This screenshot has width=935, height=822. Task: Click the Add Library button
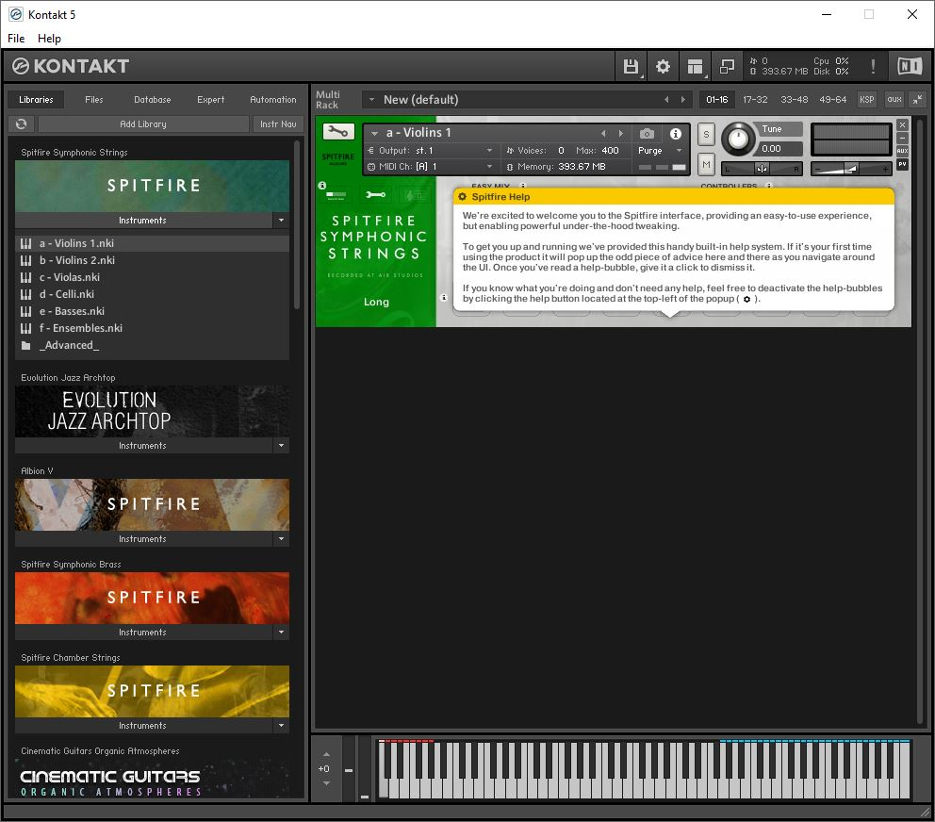coord(143,123)
